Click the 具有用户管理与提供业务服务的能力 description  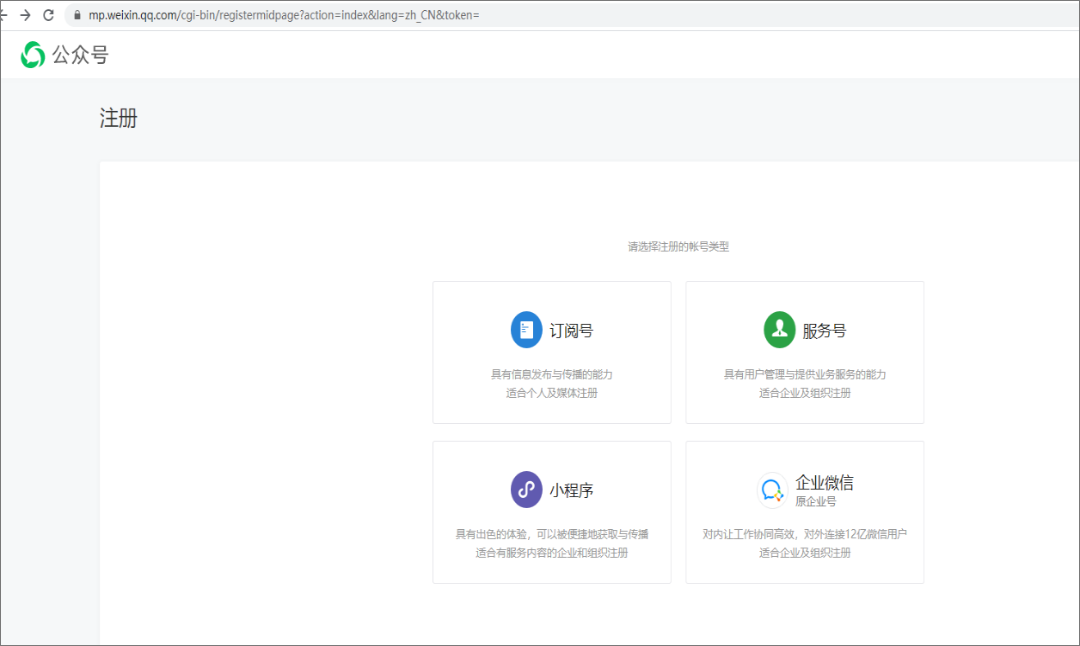pos(804,374)
